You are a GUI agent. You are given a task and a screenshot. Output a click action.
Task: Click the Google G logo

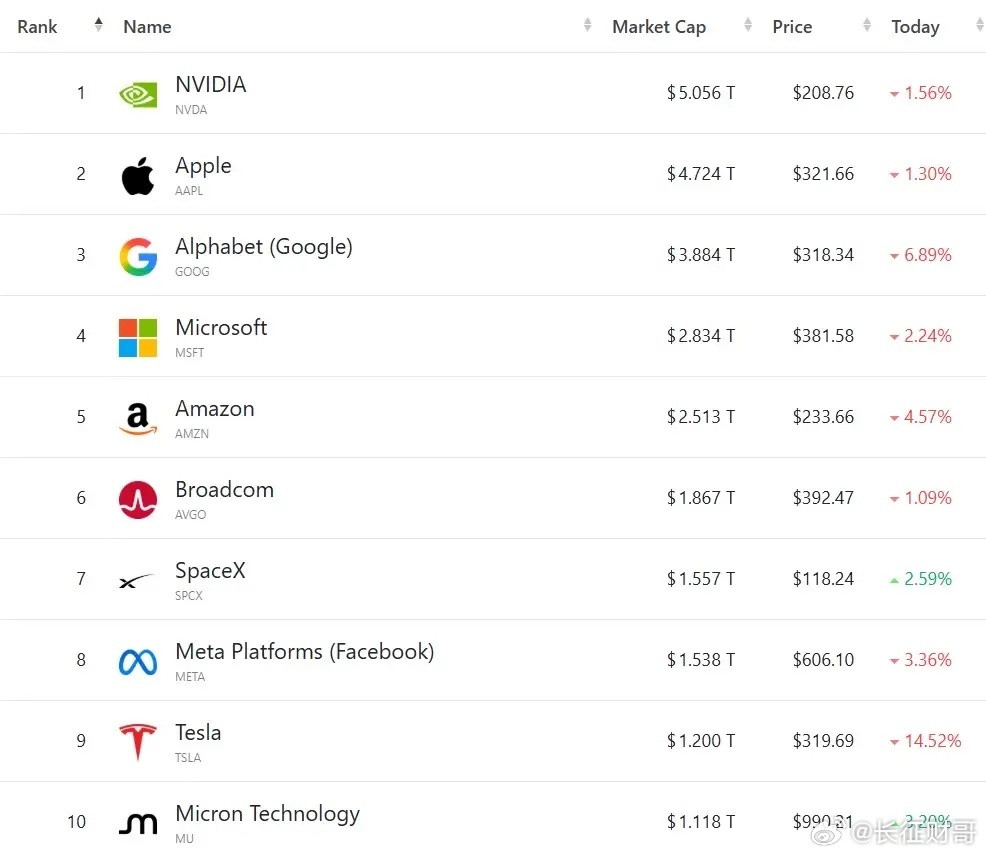[x=138, y=256]
